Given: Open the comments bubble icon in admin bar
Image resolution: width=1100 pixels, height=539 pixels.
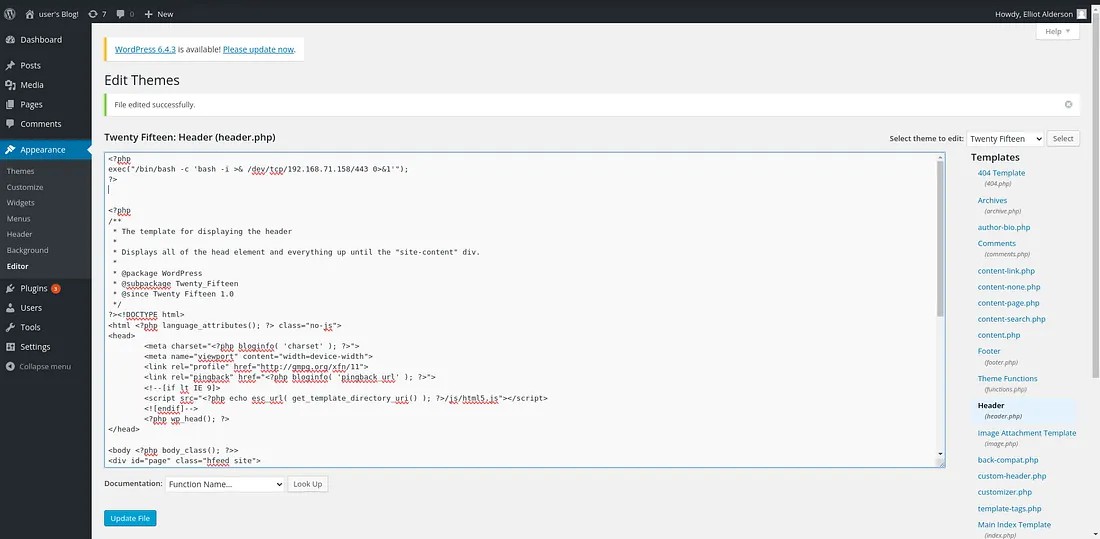Looking at the screenshot, I should (121, 13).
